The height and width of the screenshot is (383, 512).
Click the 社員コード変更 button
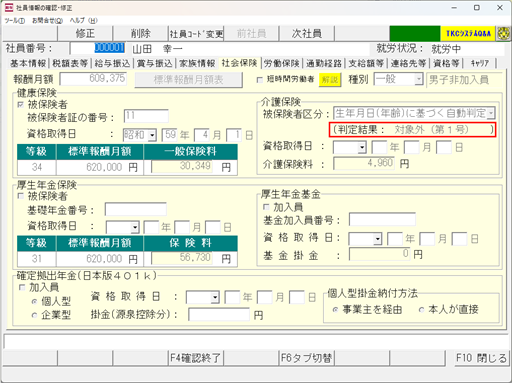click(x=196, y=33)
